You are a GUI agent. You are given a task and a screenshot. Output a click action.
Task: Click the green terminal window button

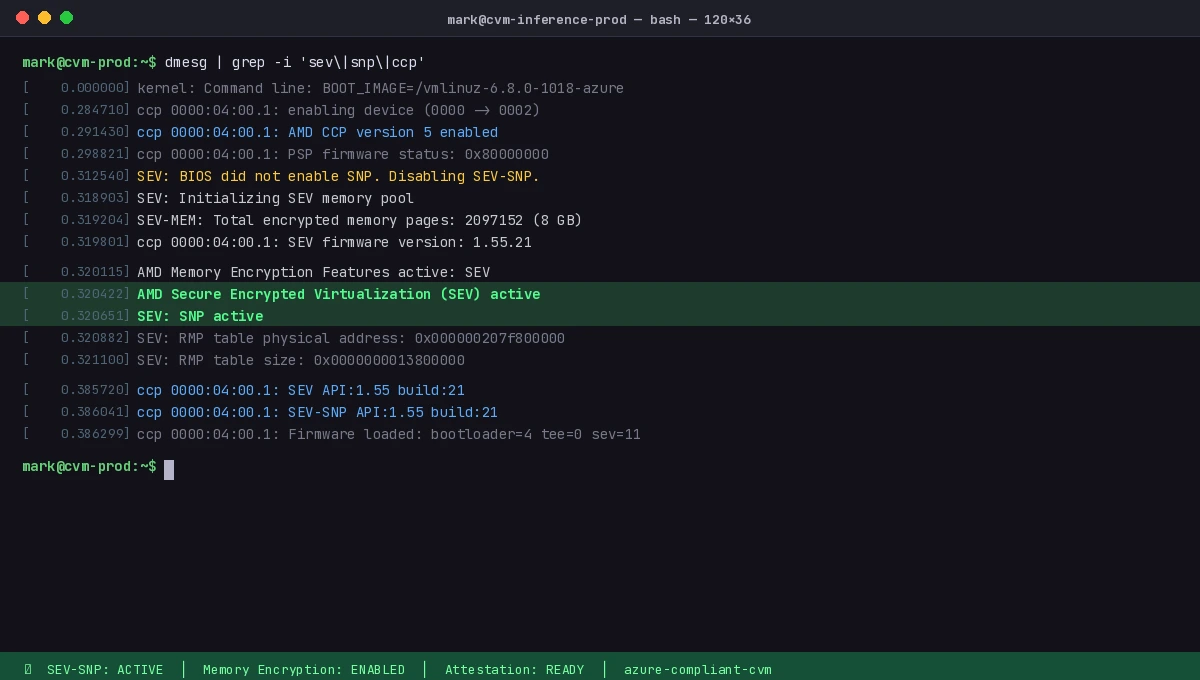click(x=66, y=17)
